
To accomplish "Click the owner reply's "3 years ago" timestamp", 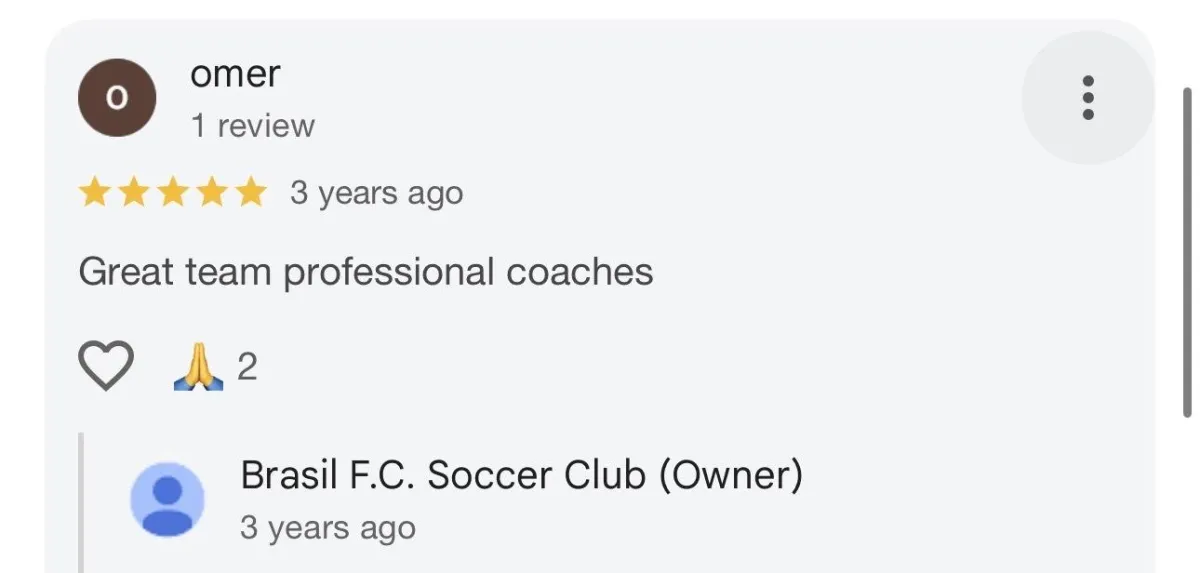I will coord(327,527).
